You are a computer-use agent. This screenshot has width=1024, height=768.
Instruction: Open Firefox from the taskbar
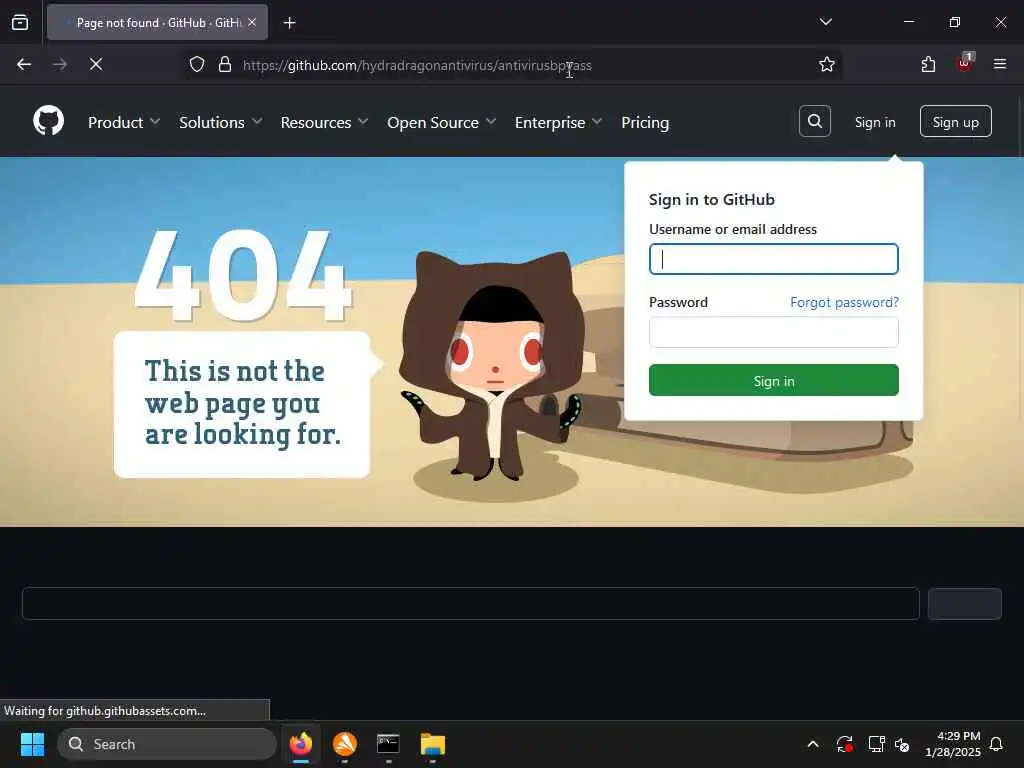(x=300, y=744)
